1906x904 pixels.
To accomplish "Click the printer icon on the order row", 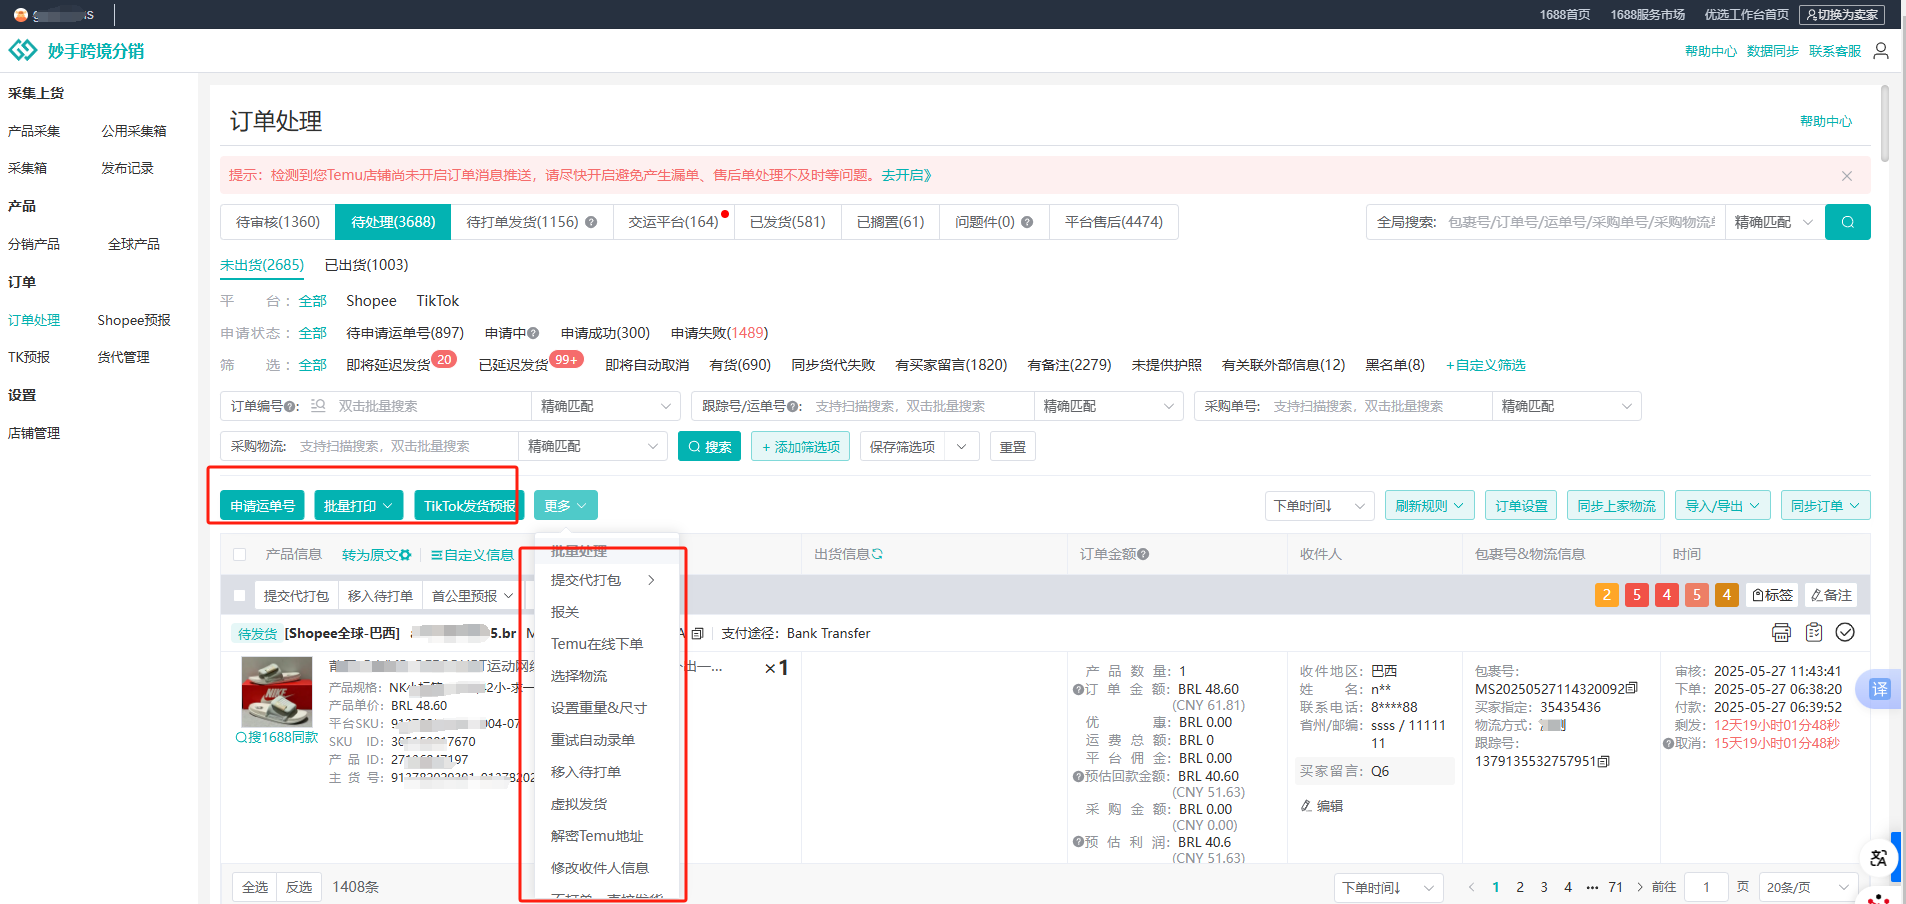I will [1781, 632].
